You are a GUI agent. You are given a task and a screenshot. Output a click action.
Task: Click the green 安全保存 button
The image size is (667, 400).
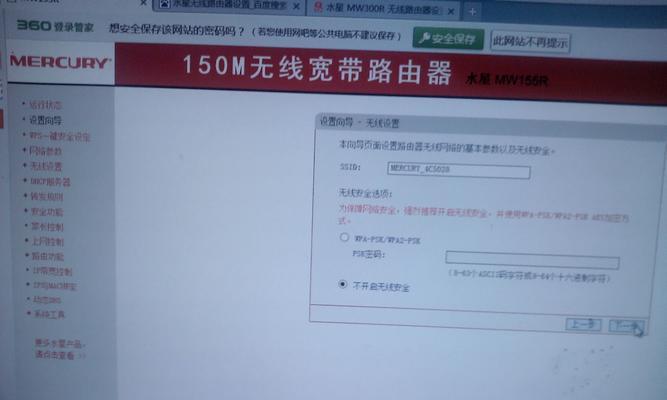click(x=448, y=39)
